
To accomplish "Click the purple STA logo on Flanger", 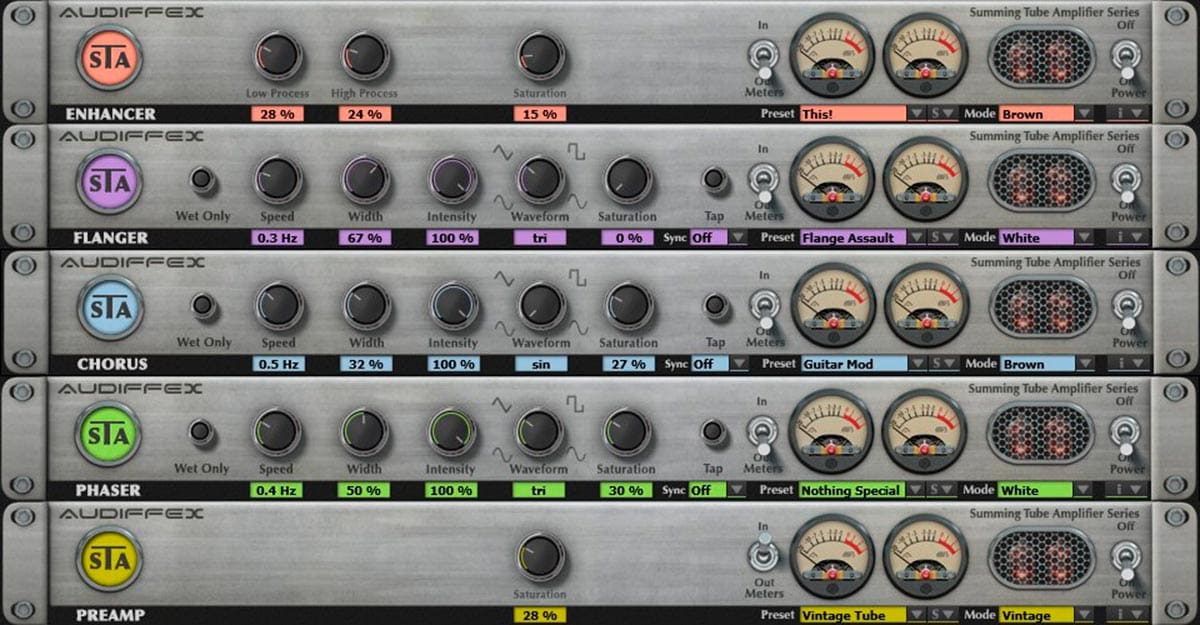I will coord(110,181).
